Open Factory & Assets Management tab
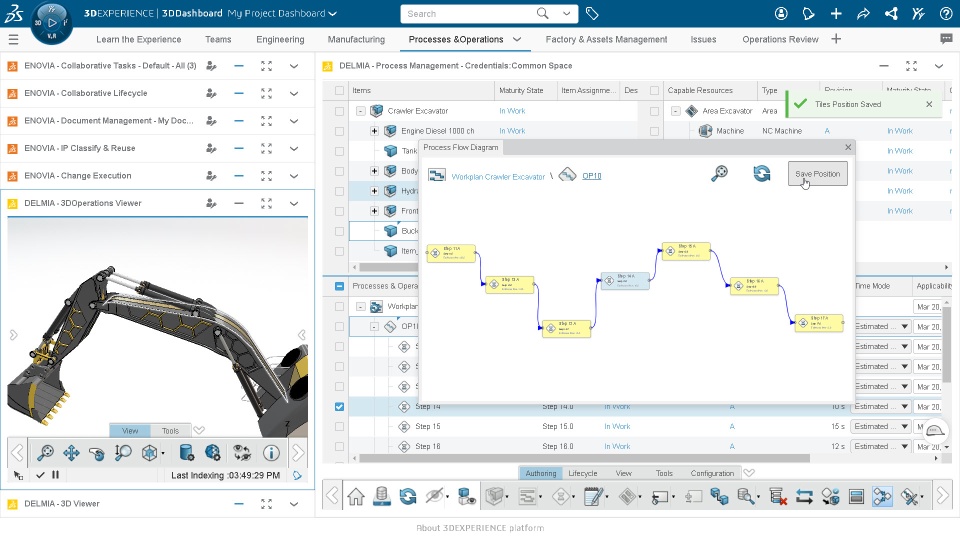960x540 pixels. tap(606, 39)
